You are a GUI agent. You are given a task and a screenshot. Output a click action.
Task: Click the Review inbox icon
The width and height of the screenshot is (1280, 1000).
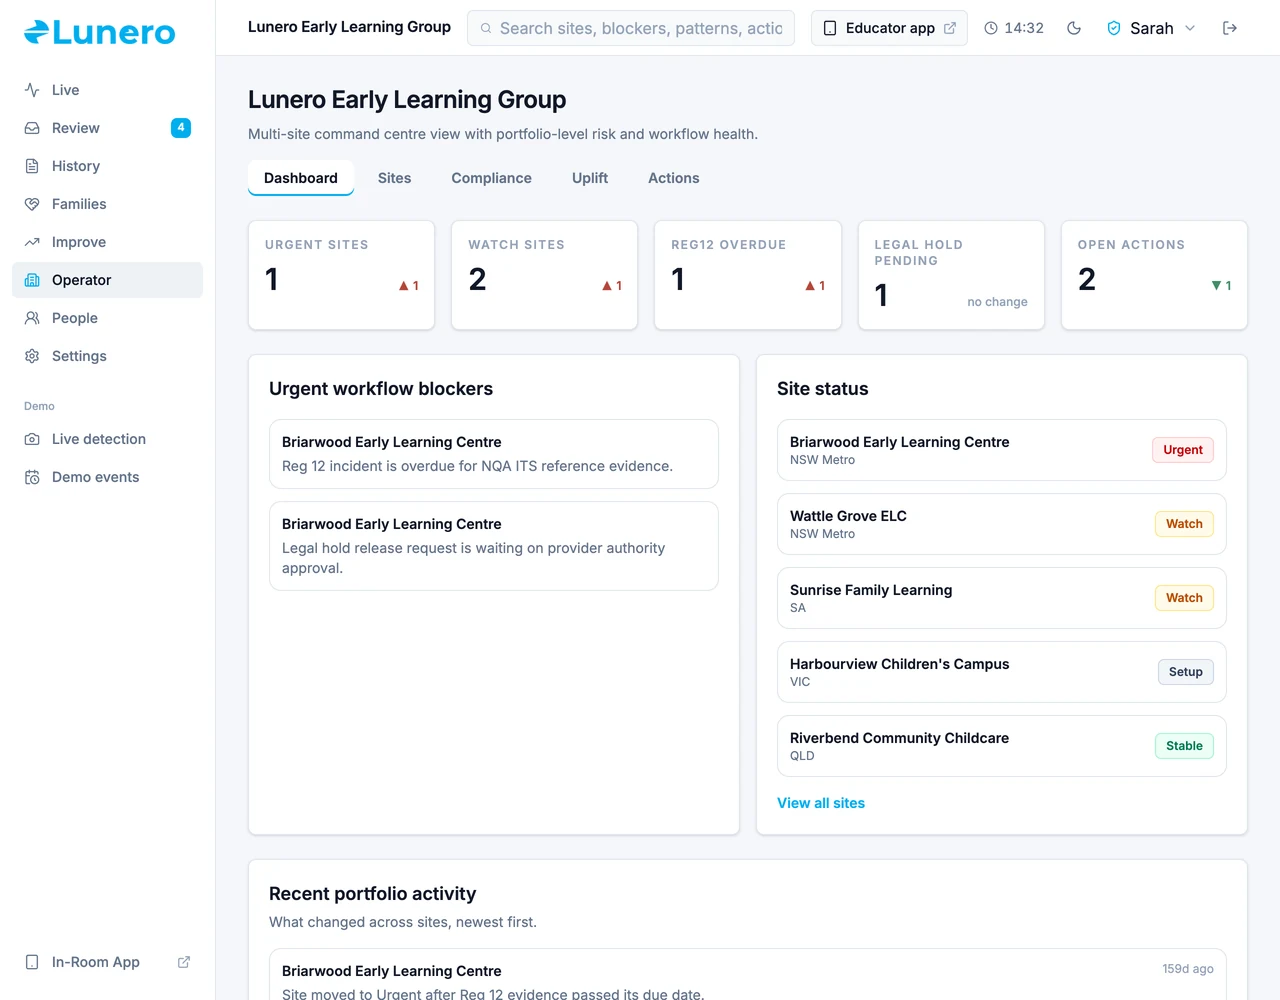32,128
